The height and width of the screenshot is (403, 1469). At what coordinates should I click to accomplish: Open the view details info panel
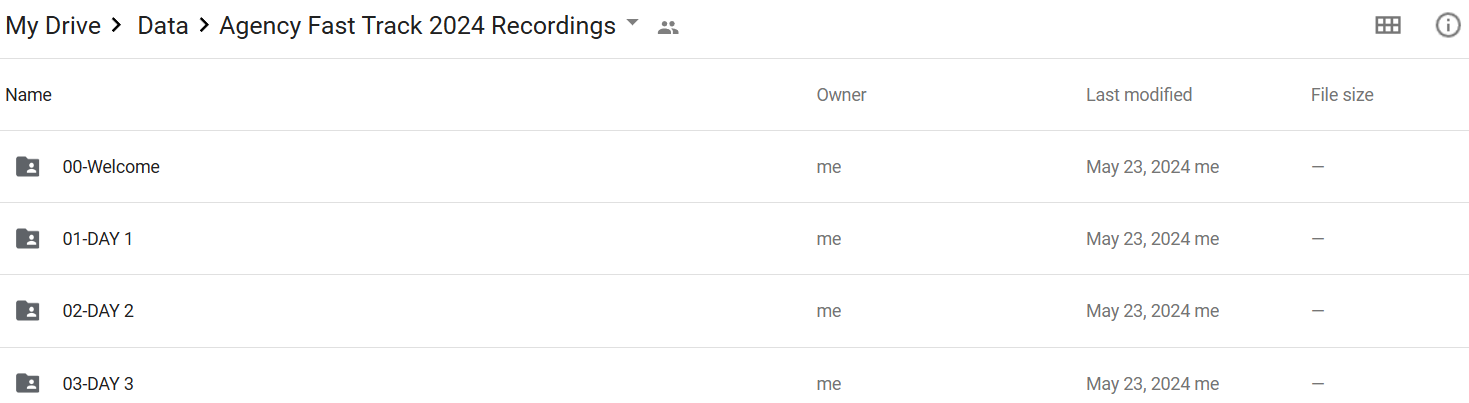pos(1448,26)
